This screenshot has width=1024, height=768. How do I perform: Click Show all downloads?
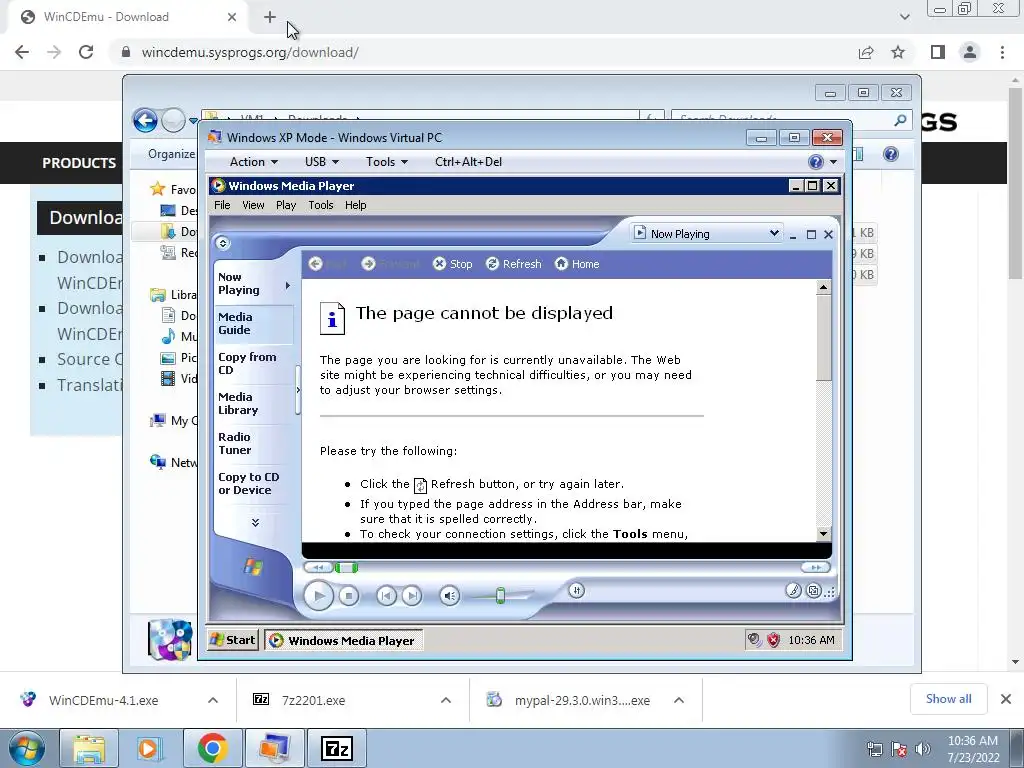click(948, 699)
